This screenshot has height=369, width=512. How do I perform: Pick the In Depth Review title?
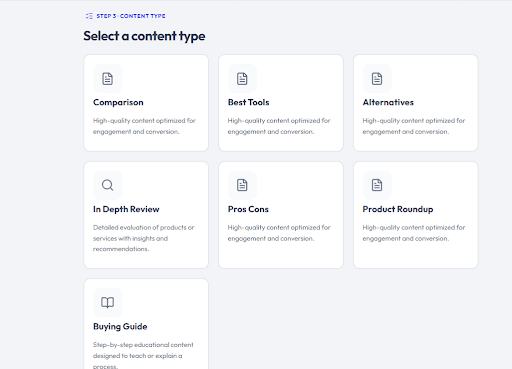click(x=126, y=209)
